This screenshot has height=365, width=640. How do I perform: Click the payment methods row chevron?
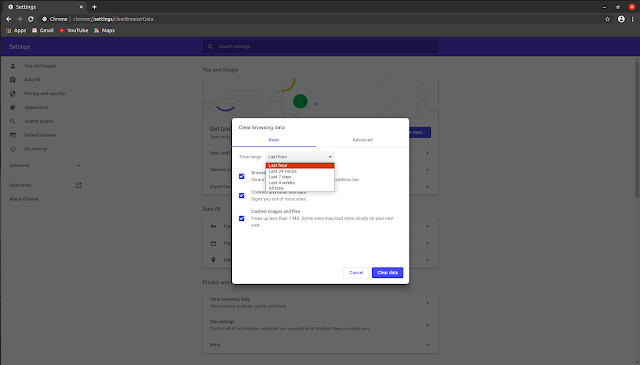click(427, 243)
